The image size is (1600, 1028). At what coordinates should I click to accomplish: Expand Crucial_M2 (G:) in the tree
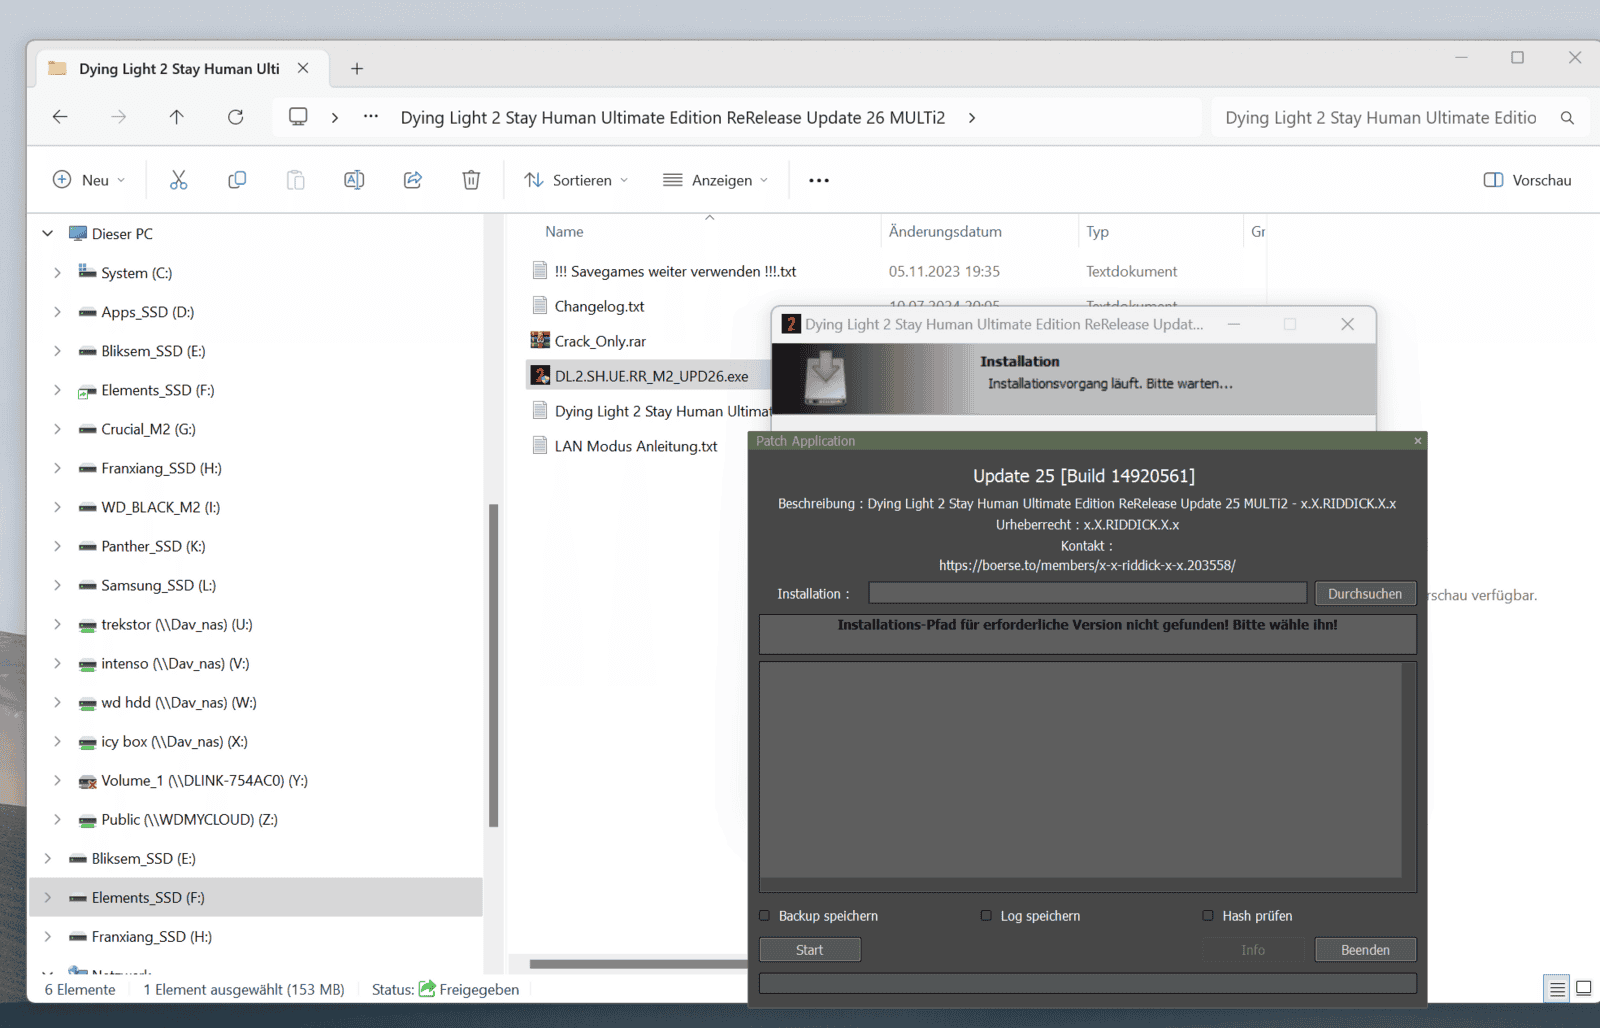click(x=57, y=428)
